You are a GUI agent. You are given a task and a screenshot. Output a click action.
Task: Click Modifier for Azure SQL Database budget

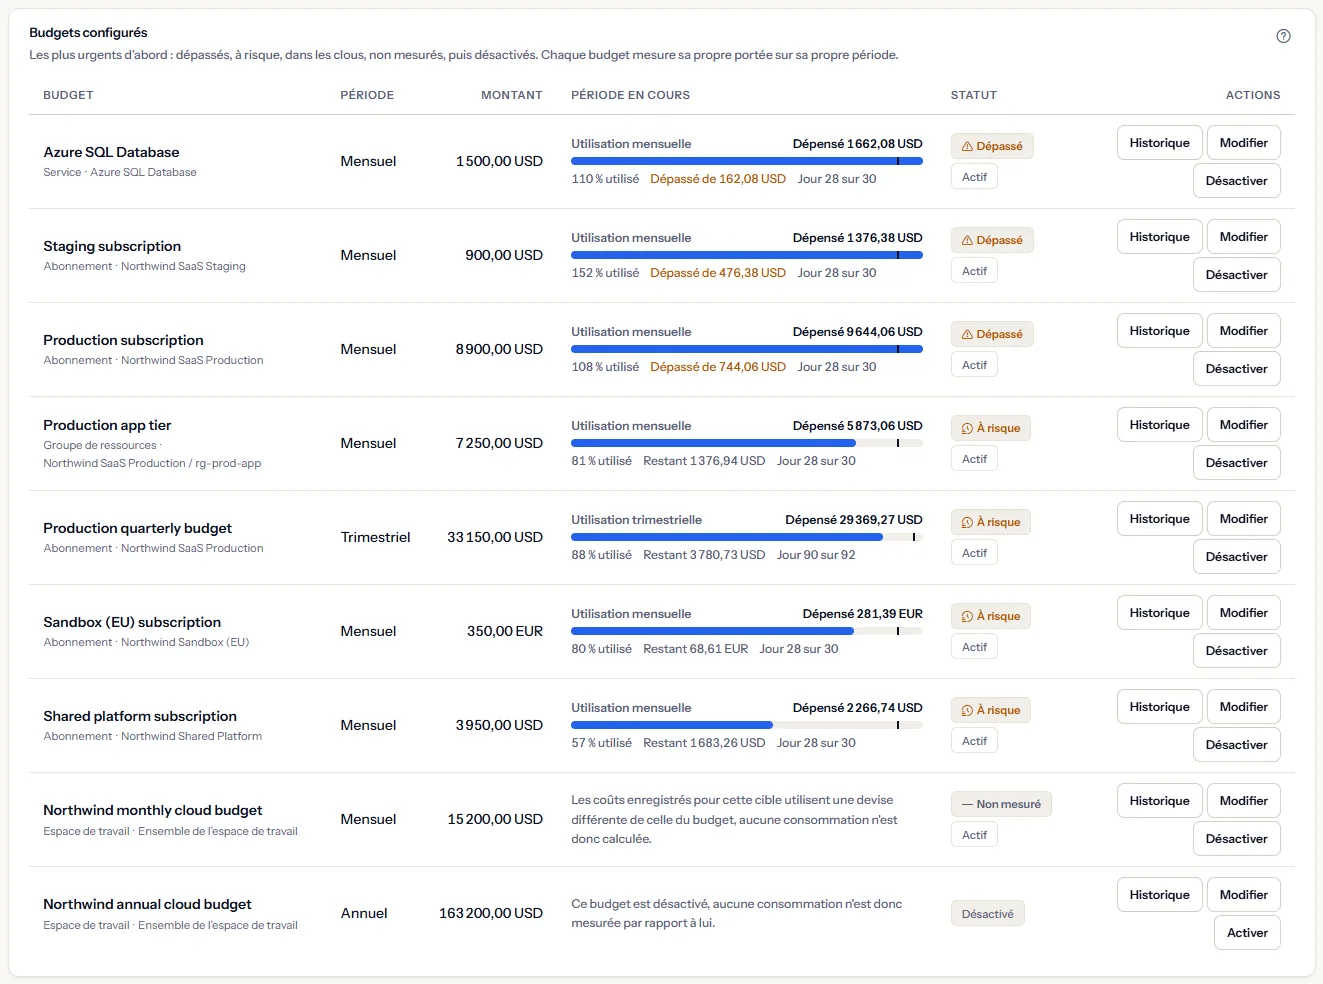tap(1243, 143)
